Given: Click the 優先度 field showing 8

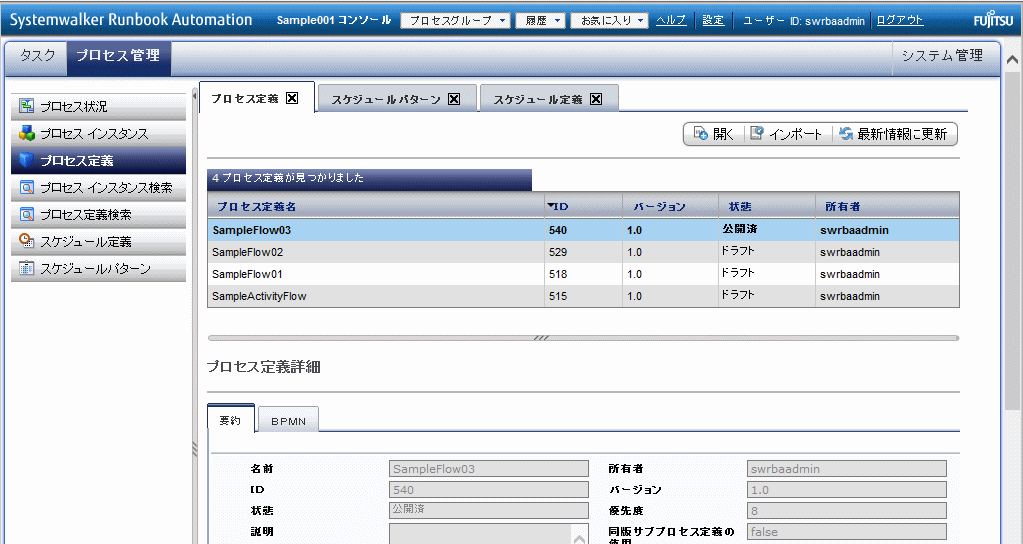Looking at the screenshot, I should (847, 511).
